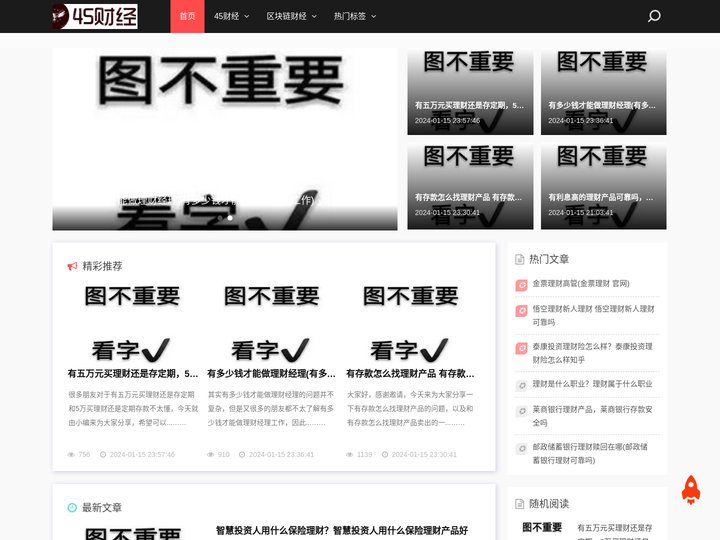This screenshot has height=540, width=720.
Task: Click recommended image above 有多少钱才能做理财经理 title
Action: coord(271,323)
